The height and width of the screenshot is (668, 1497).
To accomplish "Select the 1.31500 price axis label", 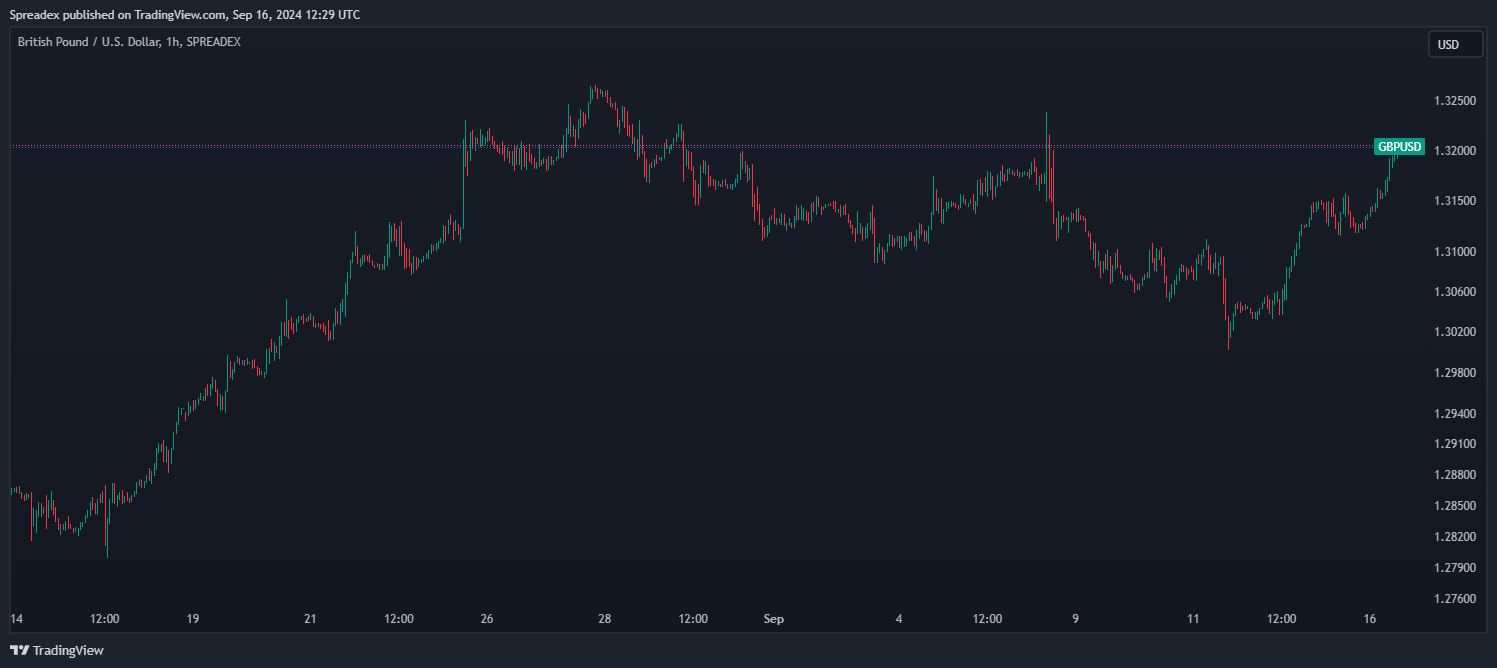I will [x=1453, y=201].
